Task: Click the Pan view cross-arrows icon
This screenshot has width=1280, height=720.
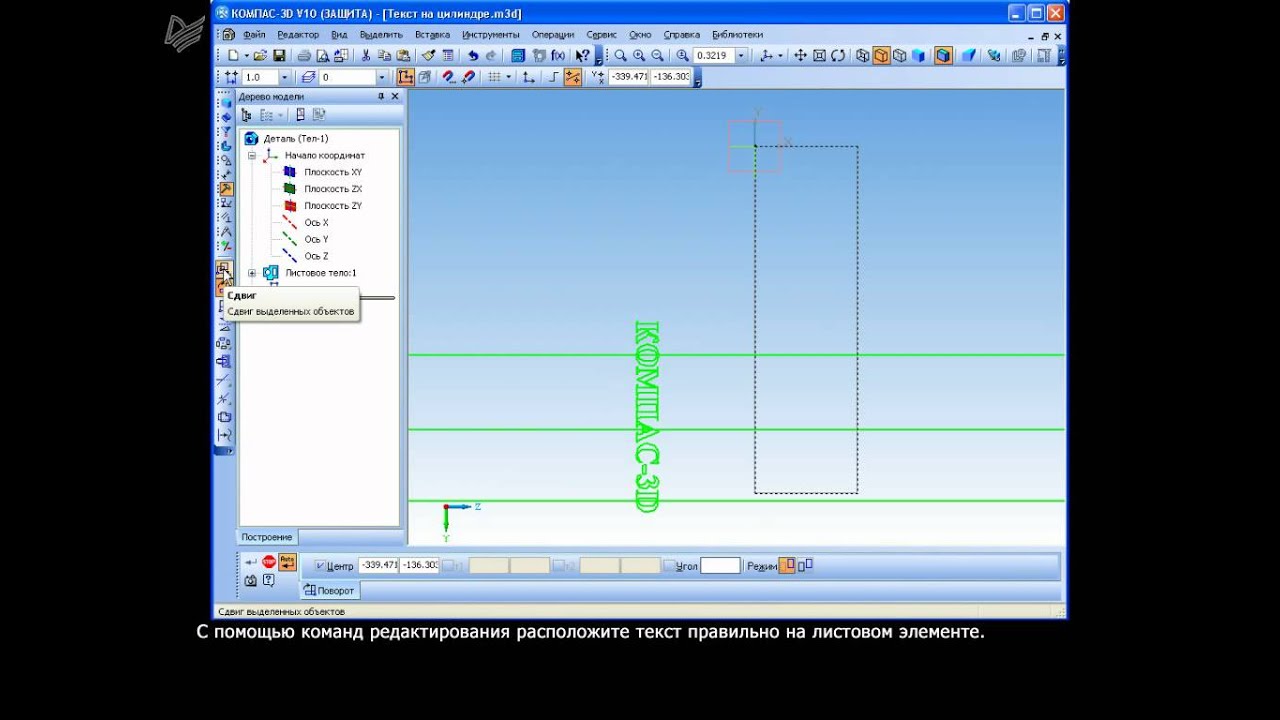Action: (801, 56)
